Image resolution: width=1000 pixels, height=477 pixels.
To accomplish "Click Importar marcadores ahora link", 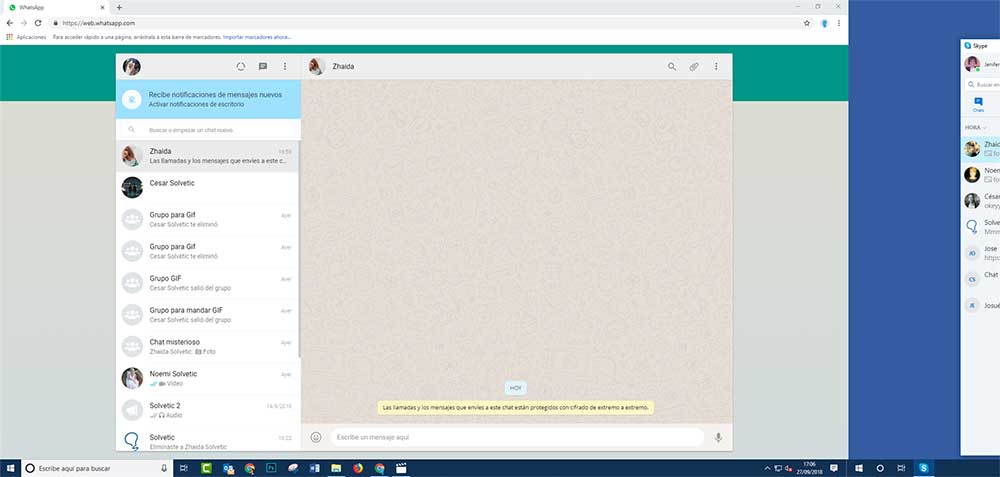I will (x=257, y=37).
